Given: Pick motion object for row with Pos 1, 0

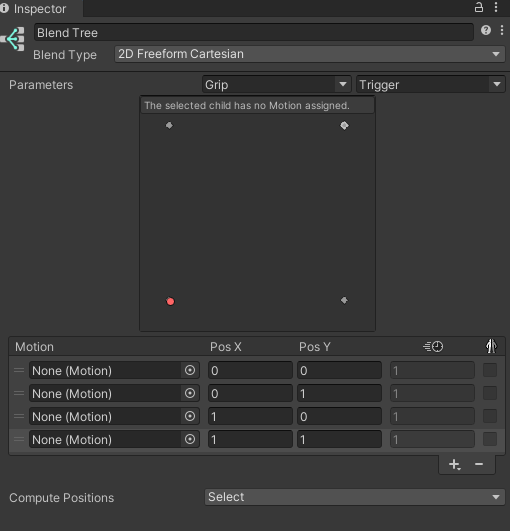Looking at the screenshot, I should click(x=190, y=416).
